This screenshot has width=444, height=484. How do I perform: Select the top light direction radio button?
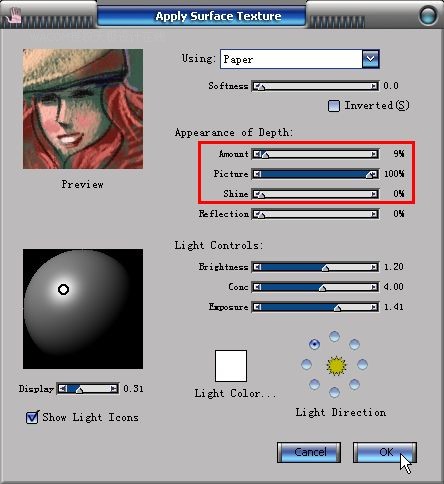click(x=334, y=336)
